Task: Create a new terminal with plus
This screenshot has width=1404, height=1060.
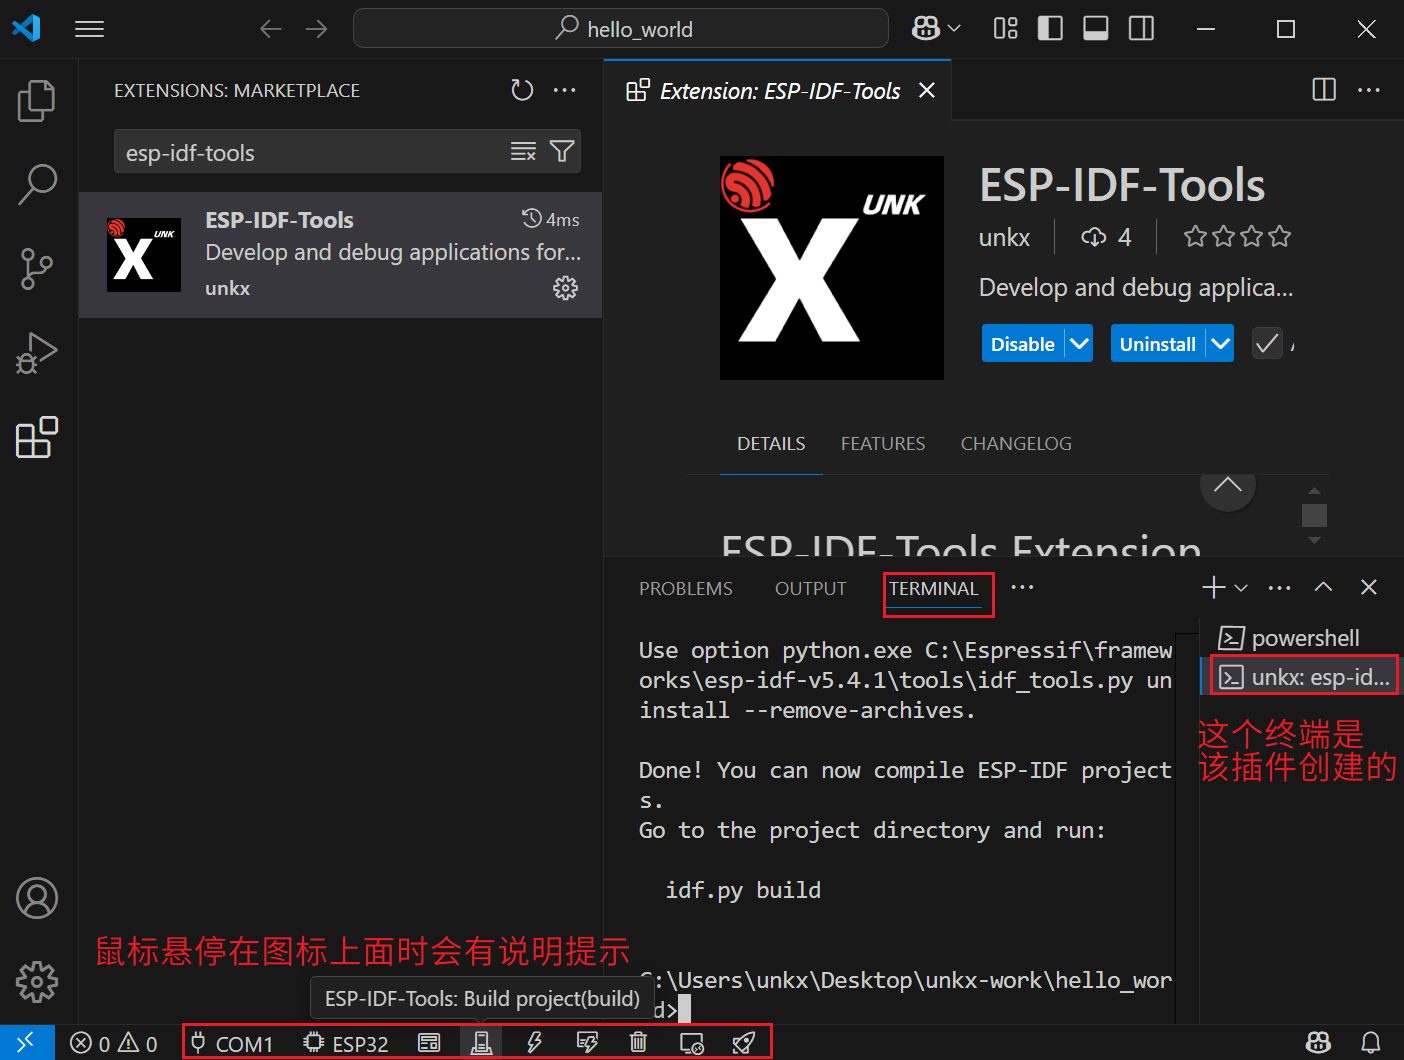Action: [x=1213, y=588]
